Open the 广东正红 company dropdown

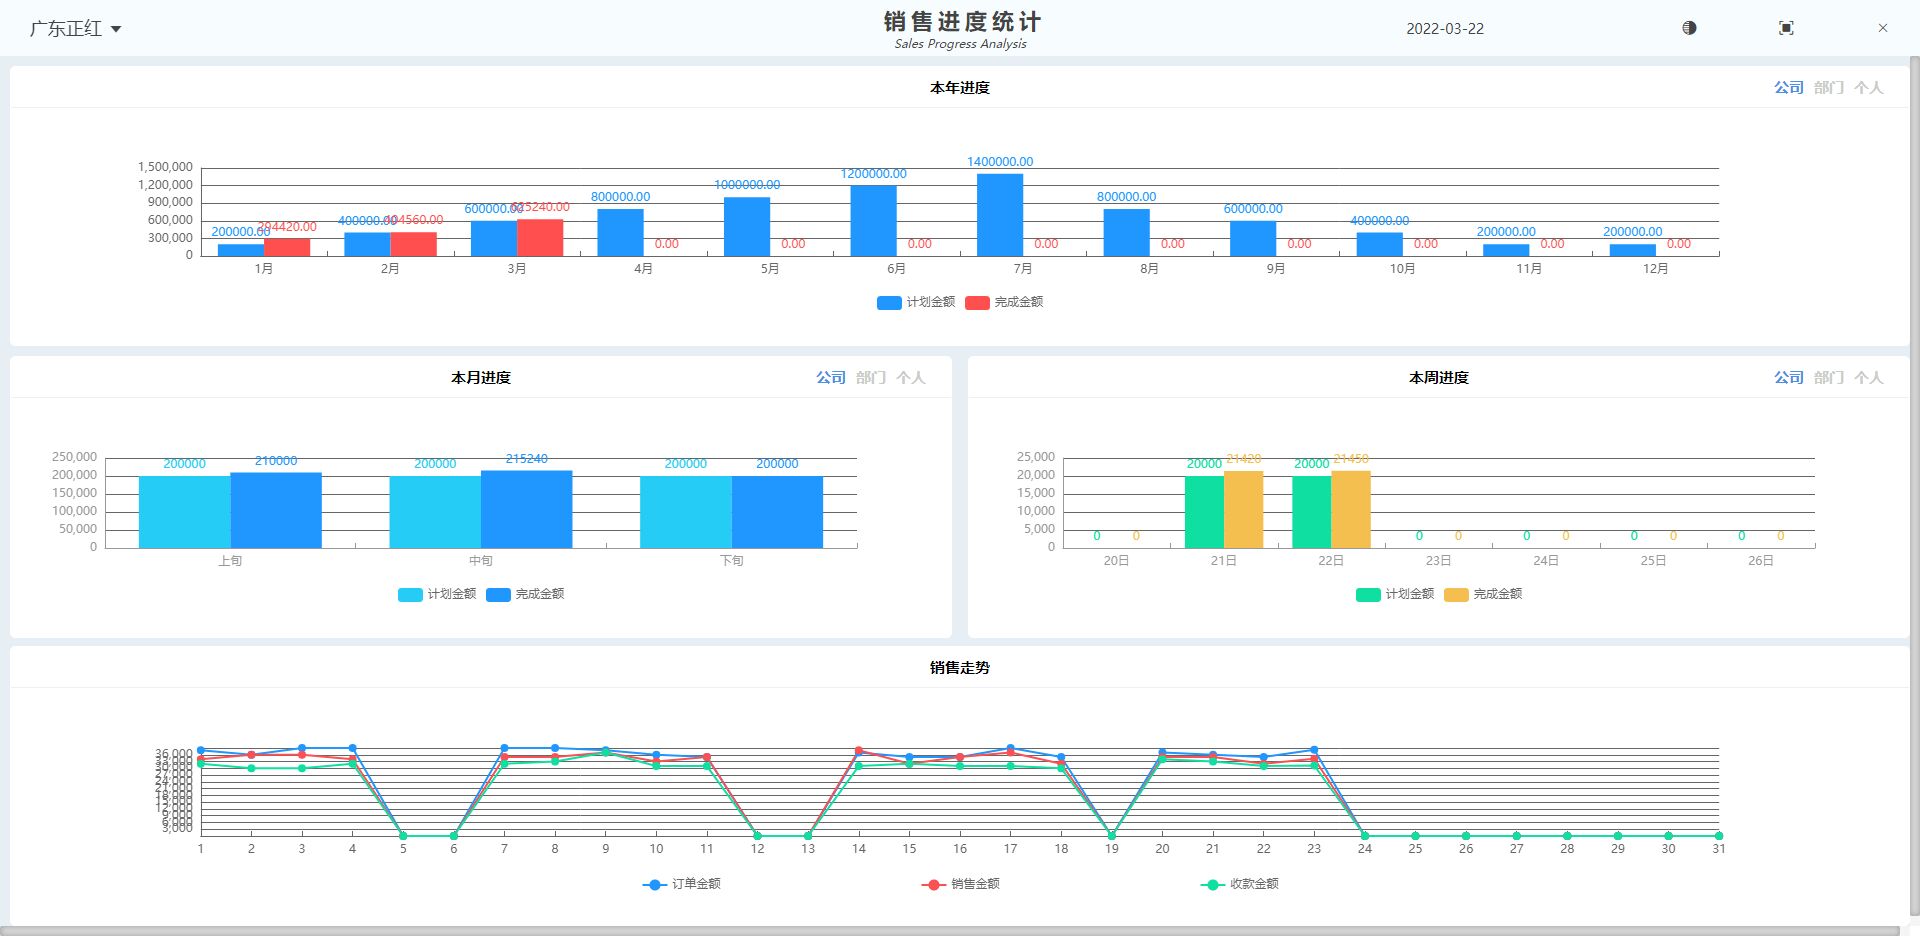pyautogui.click(x=75, y=29)
